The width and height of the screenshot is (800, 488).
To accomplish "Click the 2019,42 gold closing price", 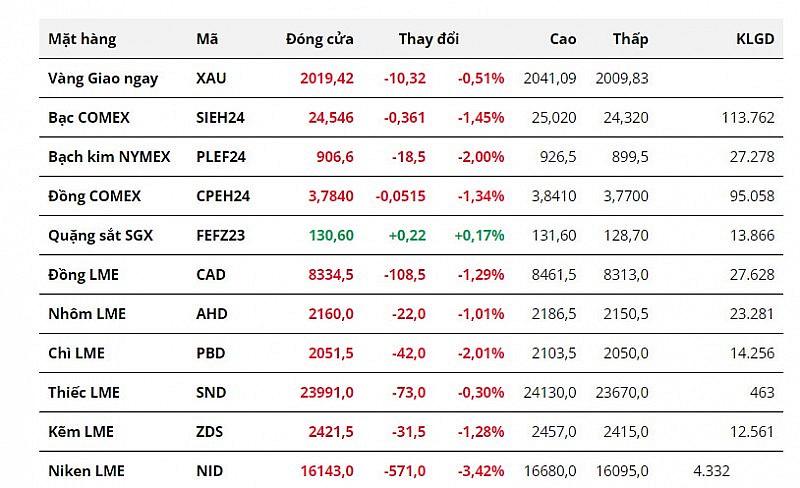I will [x=327, y=78].
